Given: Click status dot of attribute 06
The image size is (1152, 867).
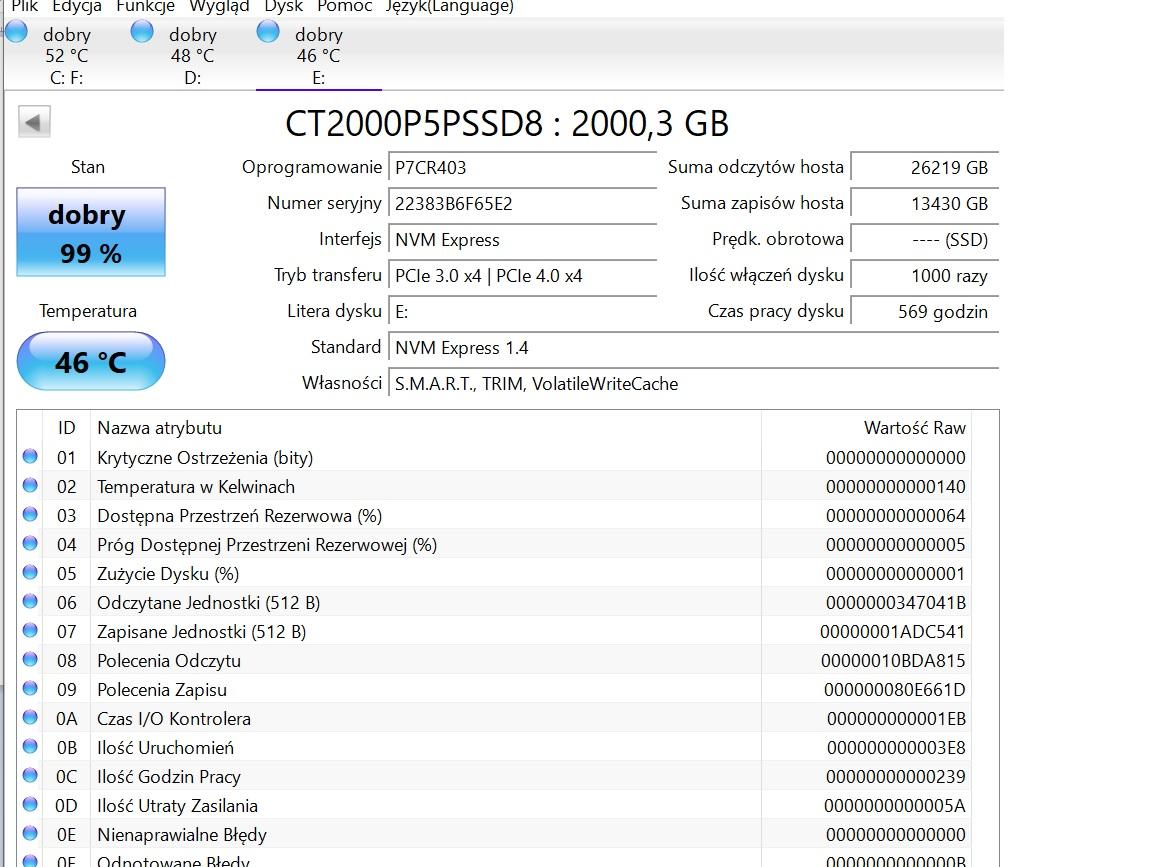Looking at the screenshot, I should tap(30, 601).
